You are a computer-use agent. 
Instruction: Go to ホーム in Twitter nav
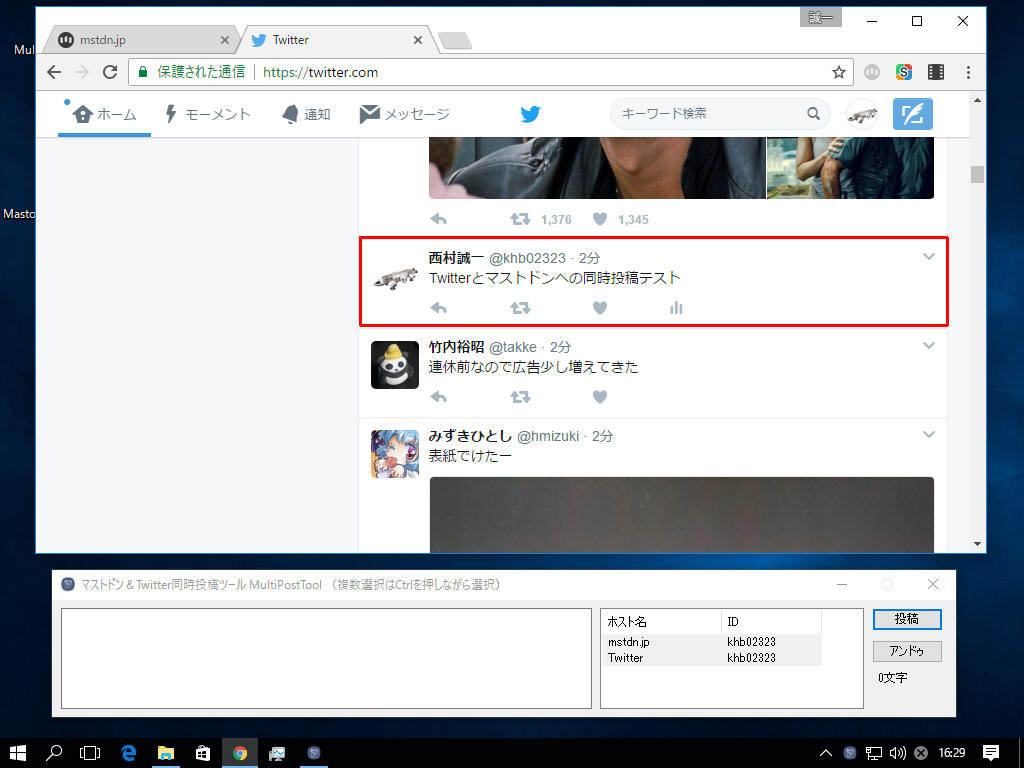pyautogui.click(x=104, y=114)
